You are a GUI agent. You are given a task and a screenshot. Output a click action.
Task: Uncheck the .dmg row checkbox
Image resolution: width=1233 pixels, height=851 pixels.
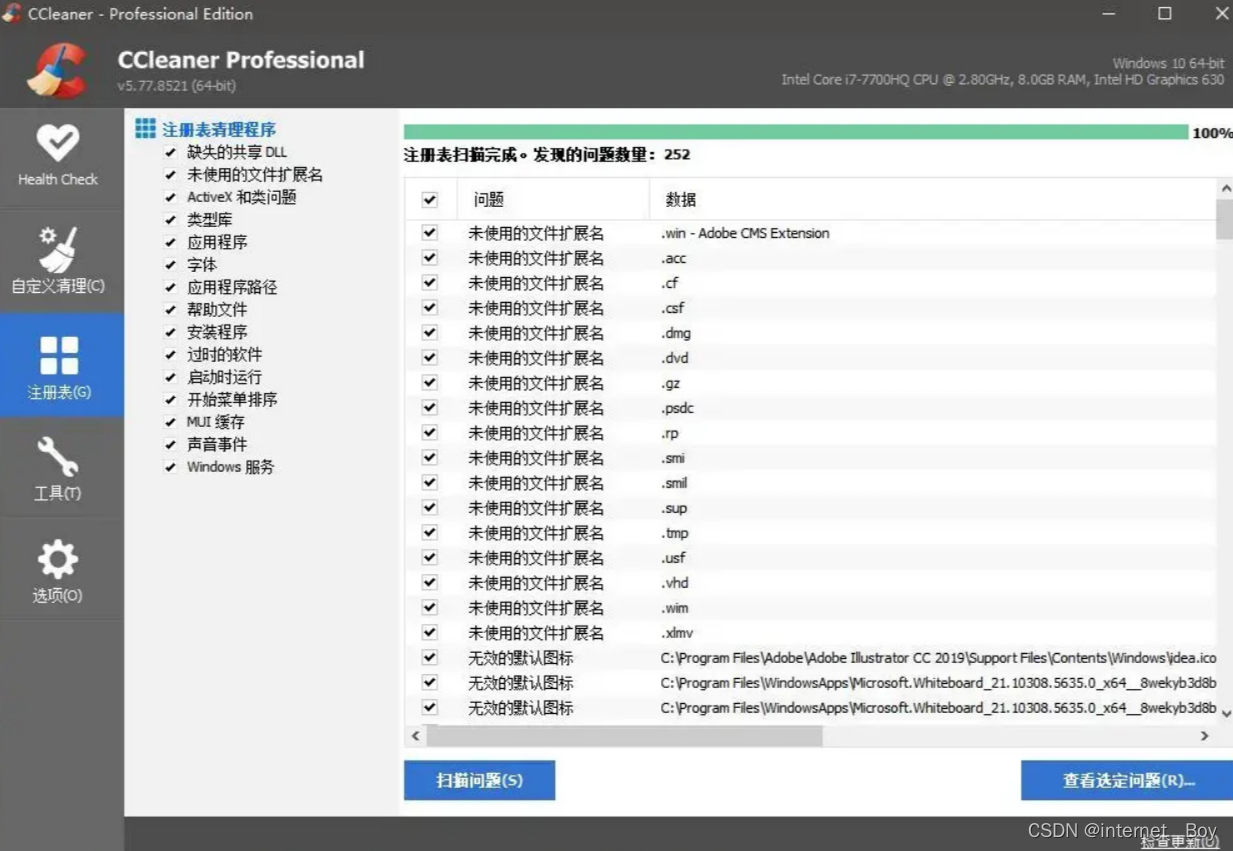coord(430,333)
